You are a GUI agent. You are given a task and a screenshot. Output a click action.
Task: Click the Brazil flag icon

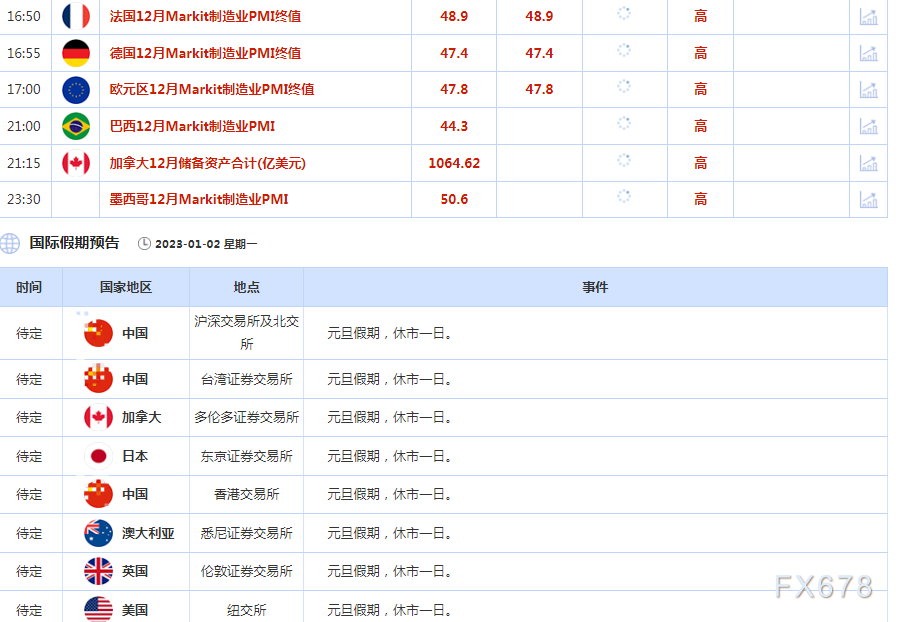(76, 126)
